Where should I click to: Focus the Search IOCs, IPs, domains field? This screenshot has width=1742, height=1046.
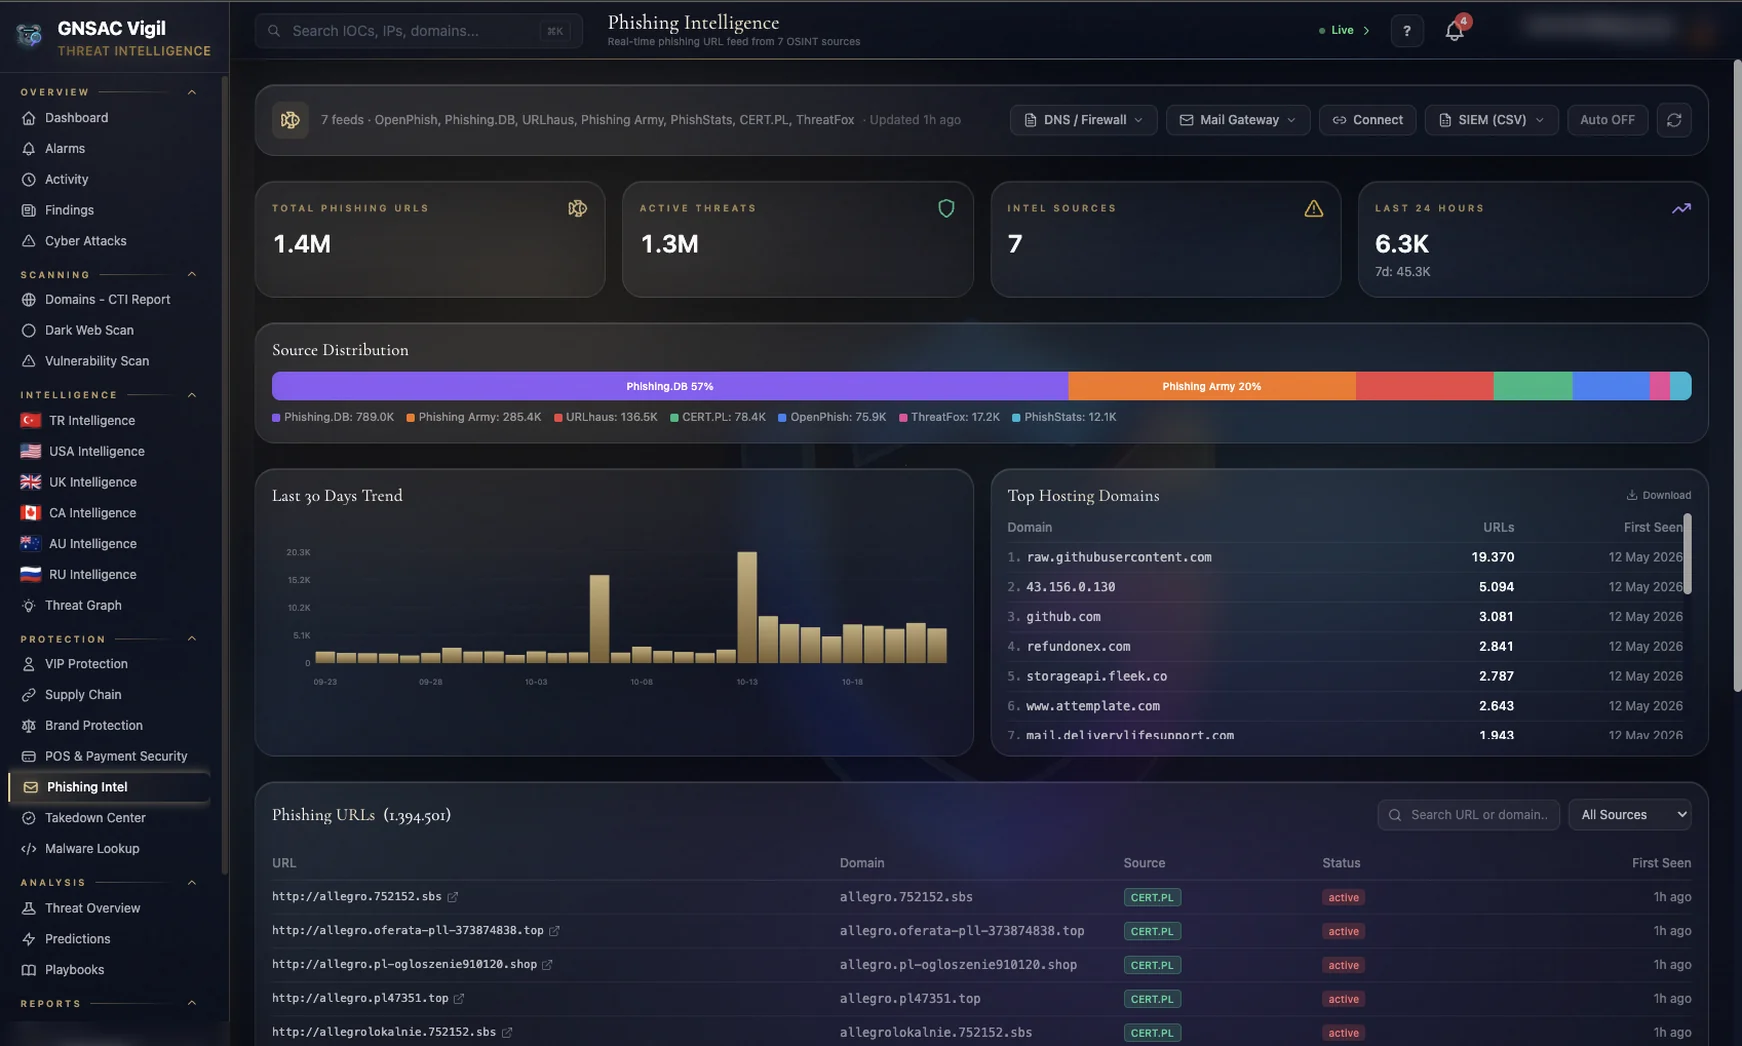point(419,31)
